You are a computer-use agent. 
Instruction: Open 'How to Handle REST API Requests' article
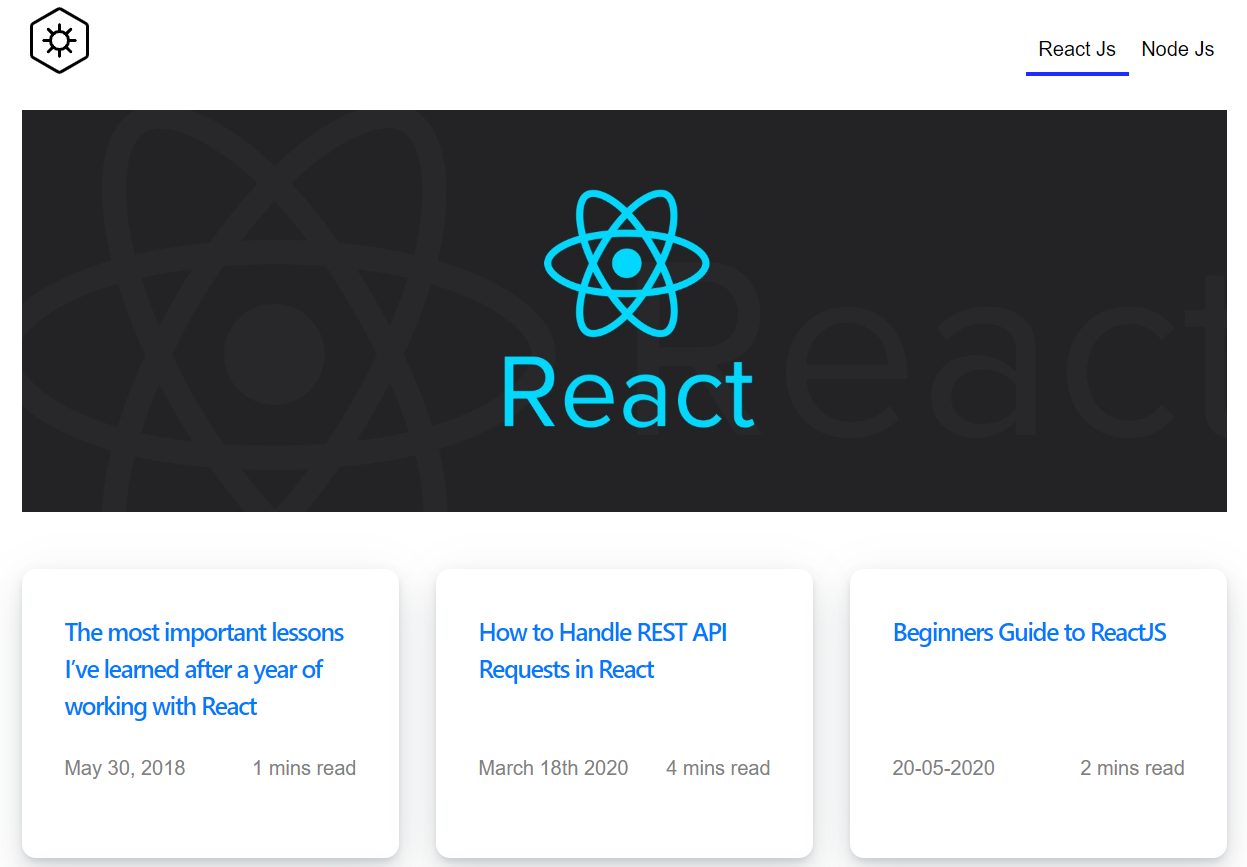tap(603, 651)
